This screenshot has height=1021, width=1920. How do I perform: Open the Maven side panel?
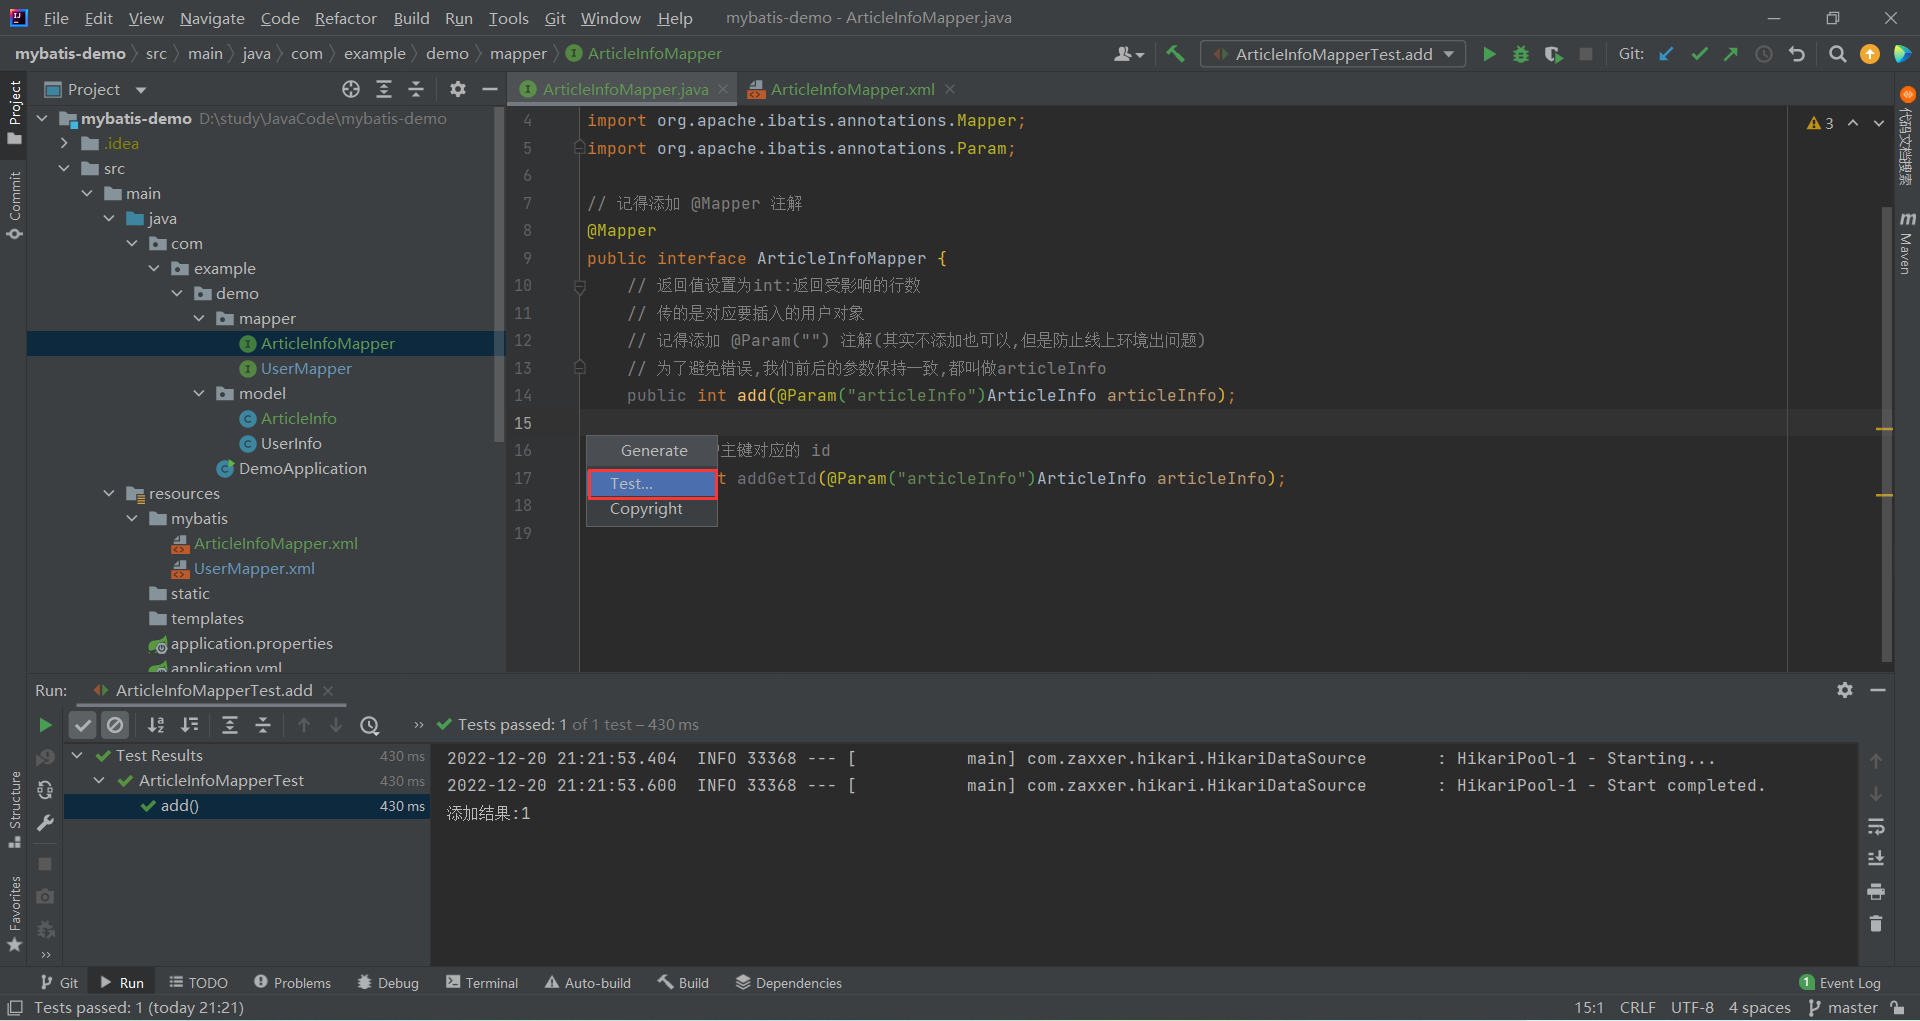coord(1906,243)
